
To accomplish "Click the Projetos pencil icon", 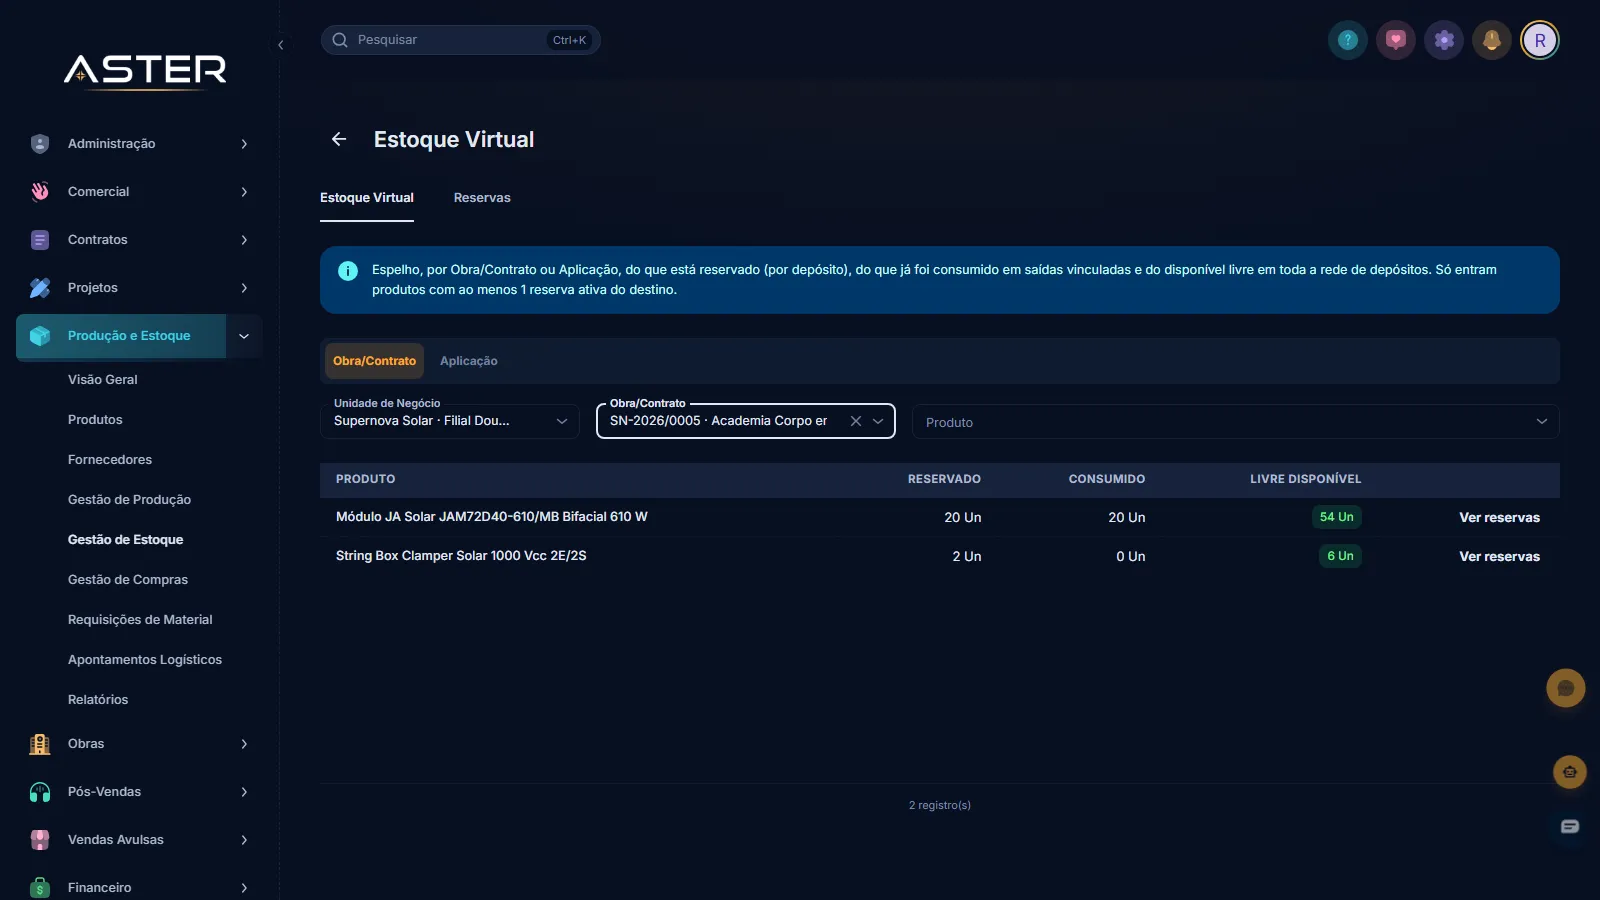I will (40, 288).
